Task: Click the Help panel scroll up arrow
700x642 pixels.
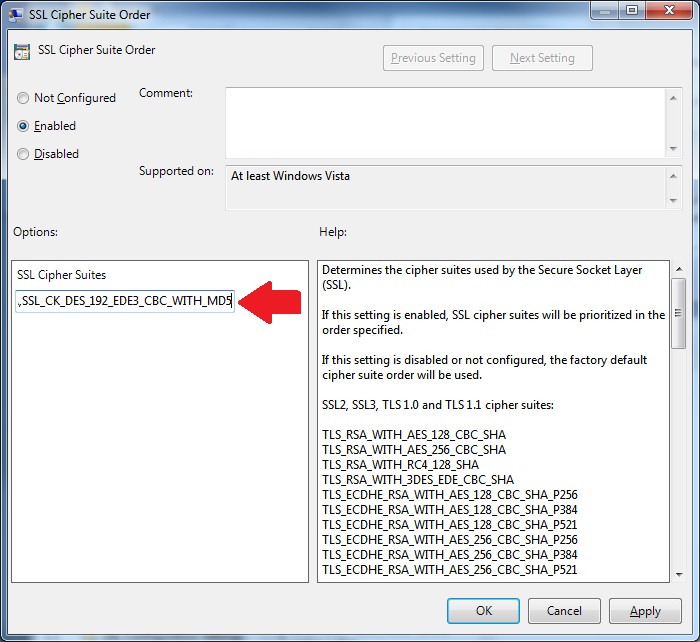Action: 678,270
